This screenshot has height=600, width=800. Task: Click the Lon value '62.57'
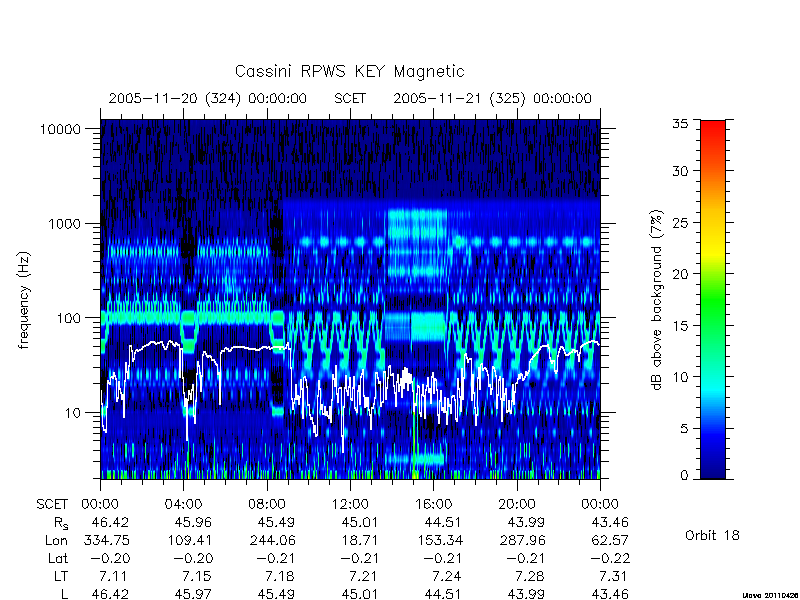tap(610, 540)
